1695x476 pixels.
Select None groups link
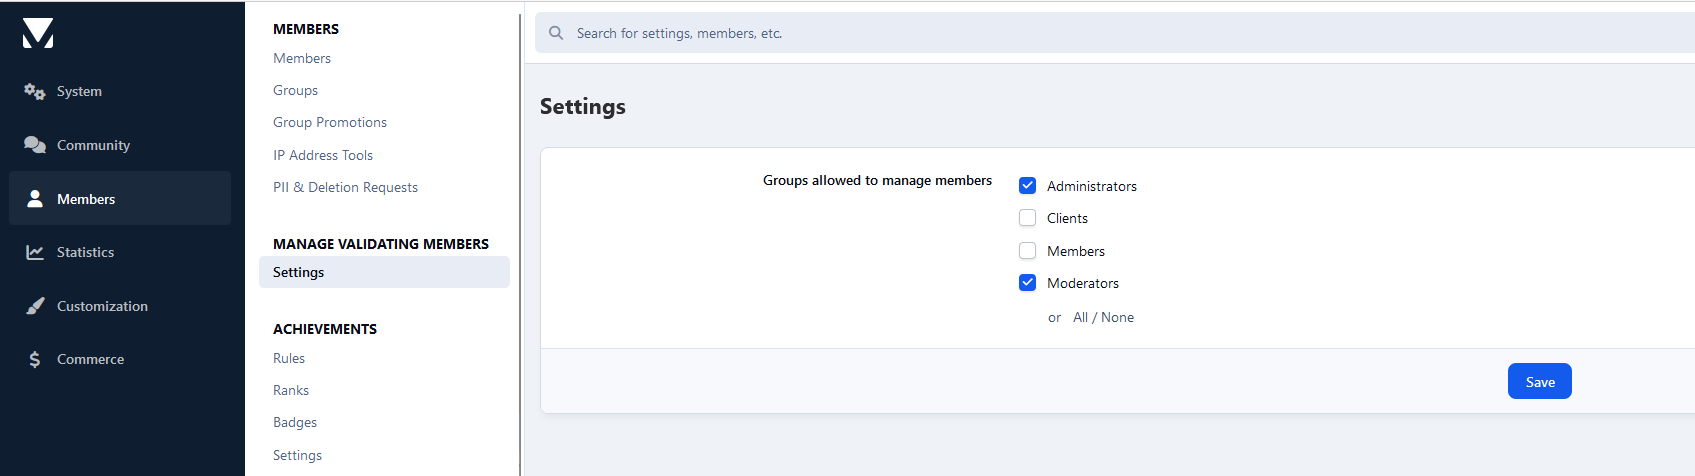pos(1117,317)
